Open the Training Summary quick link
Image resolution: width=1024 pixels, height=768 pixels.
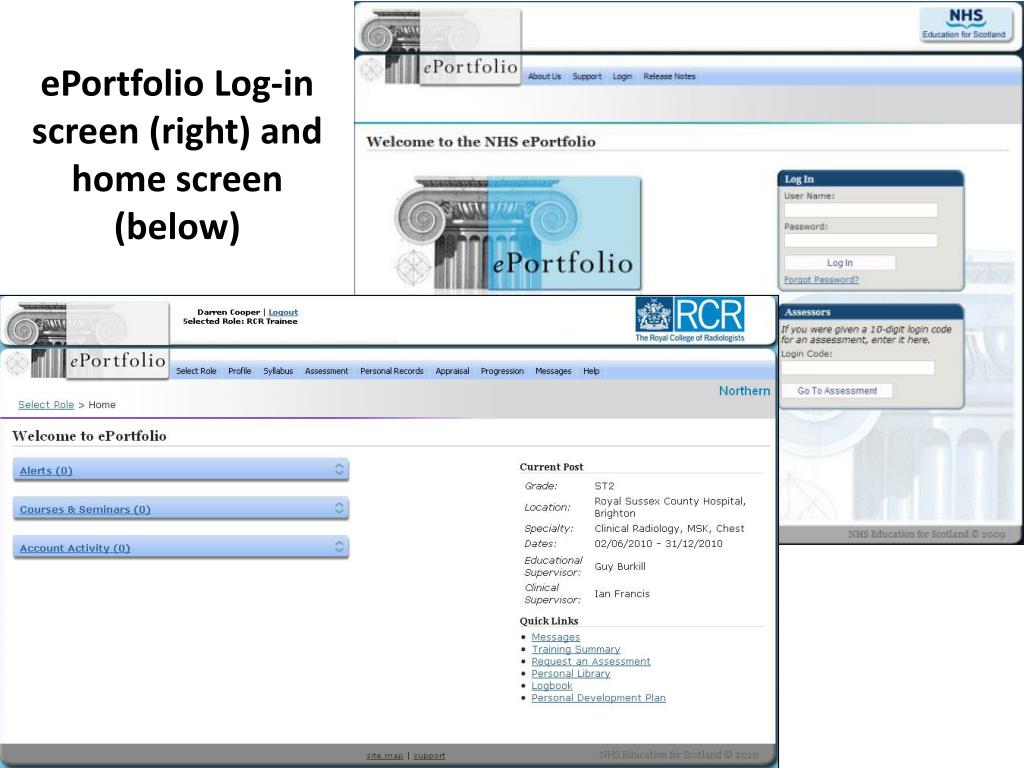point(576,649)
